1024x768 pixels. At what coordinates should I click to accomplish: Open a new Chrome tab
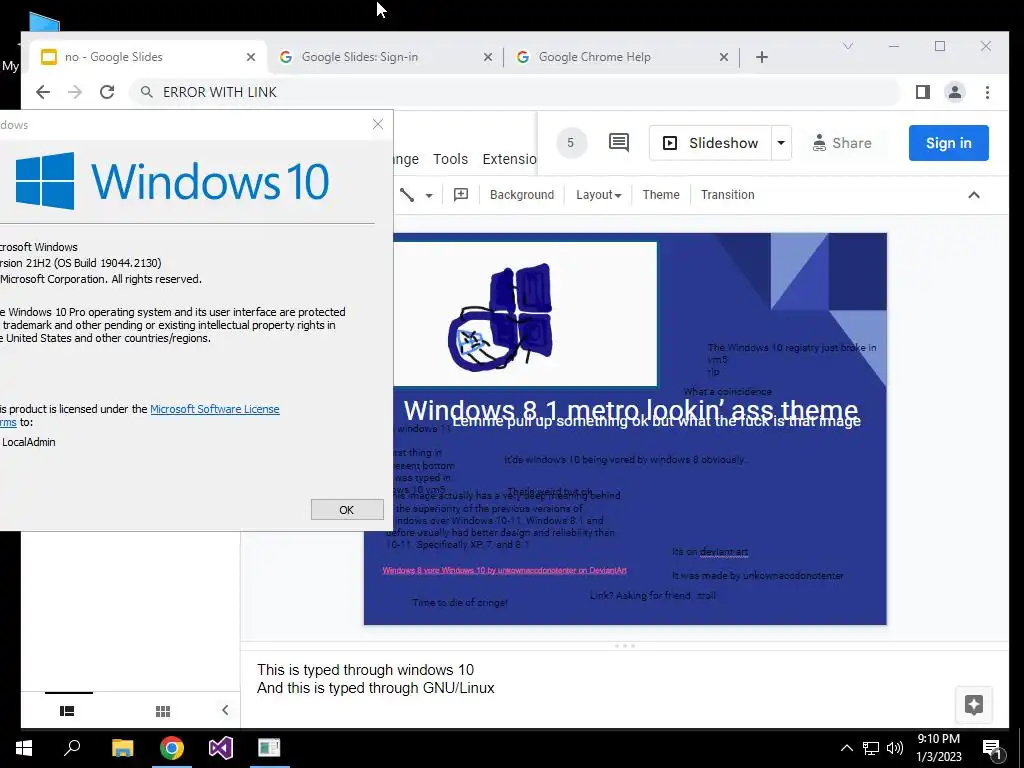pyautogui.click(x=761, y=57)
